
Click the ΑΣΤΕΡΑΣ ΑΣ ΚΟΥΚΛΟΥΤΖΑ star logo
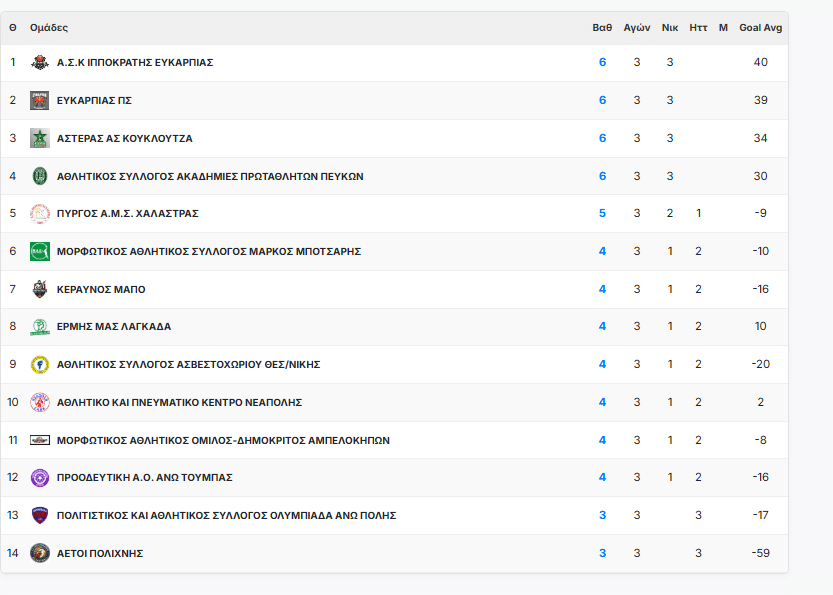click(x=40, y=138)
